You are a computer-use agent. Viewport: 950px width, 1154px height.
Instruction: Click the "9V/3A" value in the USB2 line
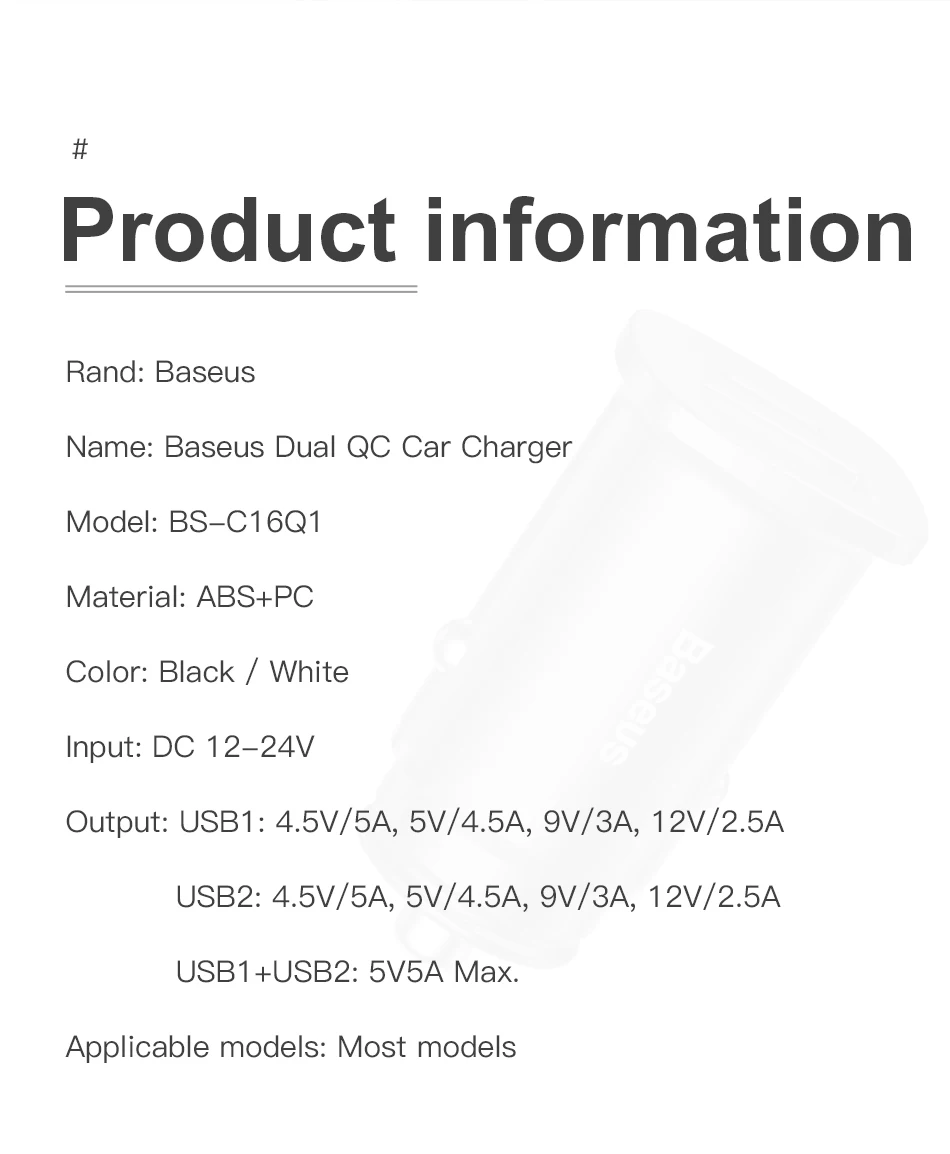tap(586, 897)
